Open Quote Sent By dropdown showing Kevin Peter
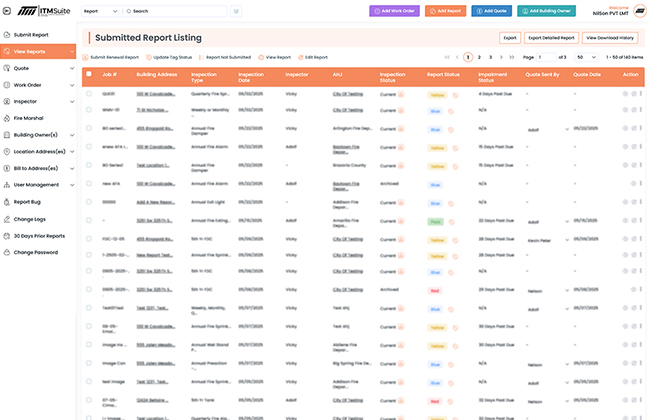 [548, 240]
